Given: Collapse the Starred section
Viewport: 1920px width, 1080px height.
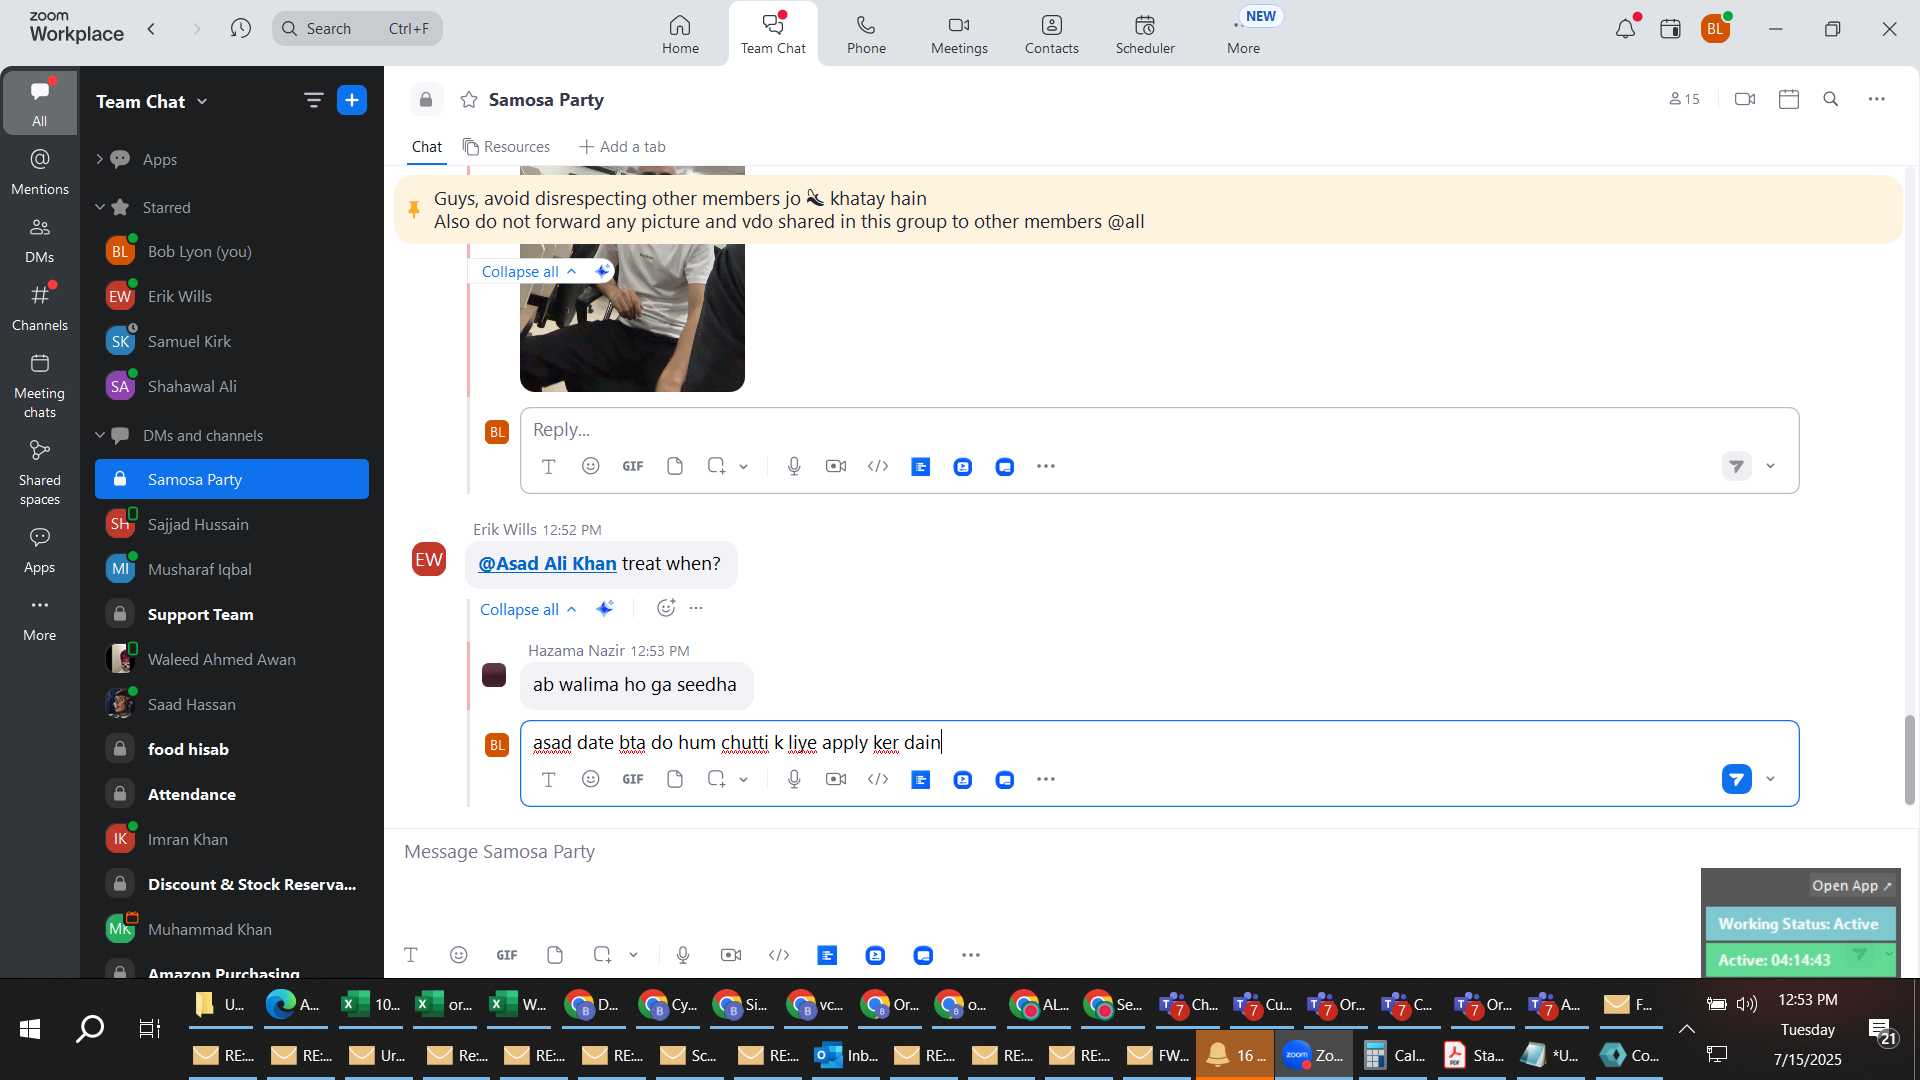Looking at the screenshot, I should (99, 207).
